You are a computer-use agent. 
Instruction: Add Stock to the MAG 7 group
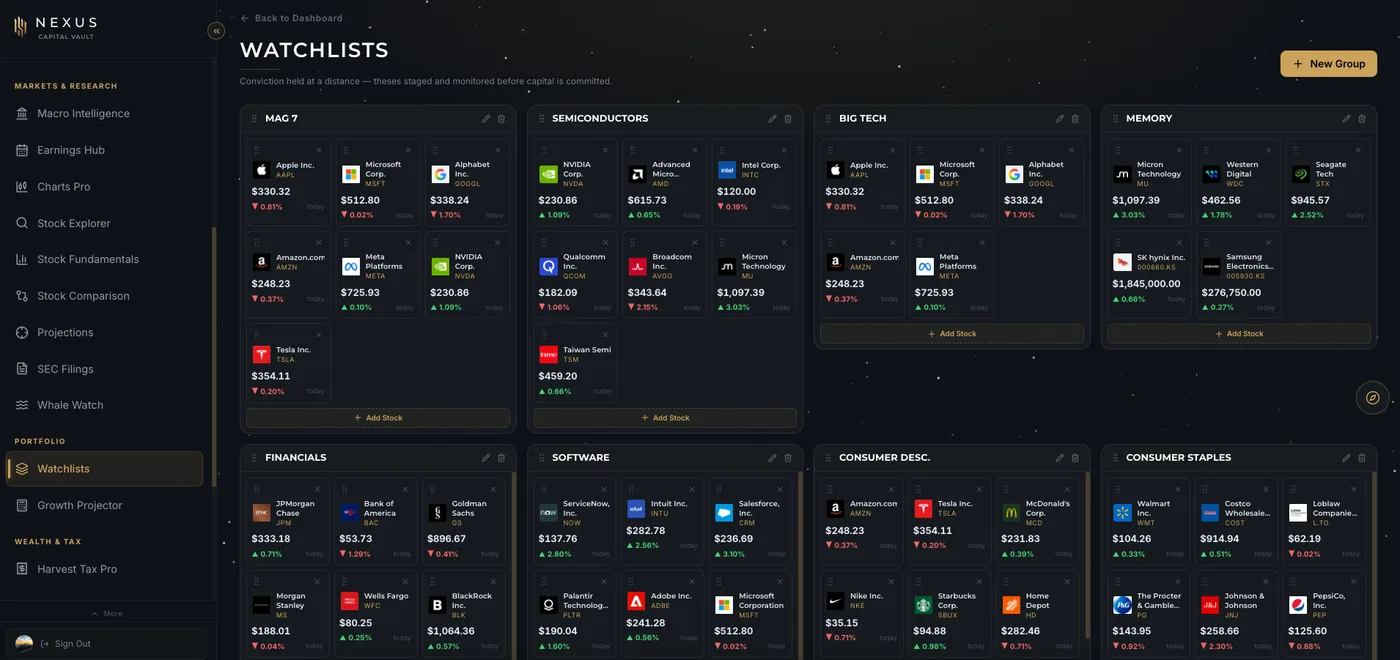378,418
